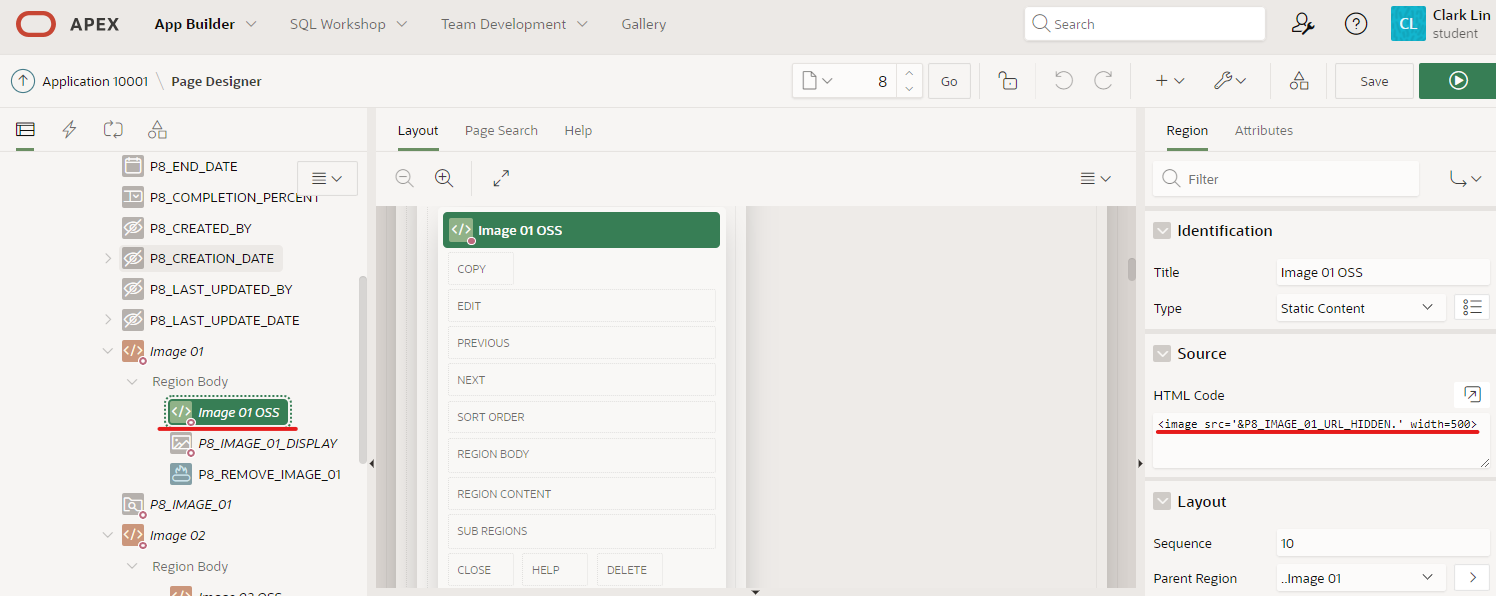This screenshot has width=1496, height=596.
Task: Zoom in on the layout
Action: pos(444,178)
